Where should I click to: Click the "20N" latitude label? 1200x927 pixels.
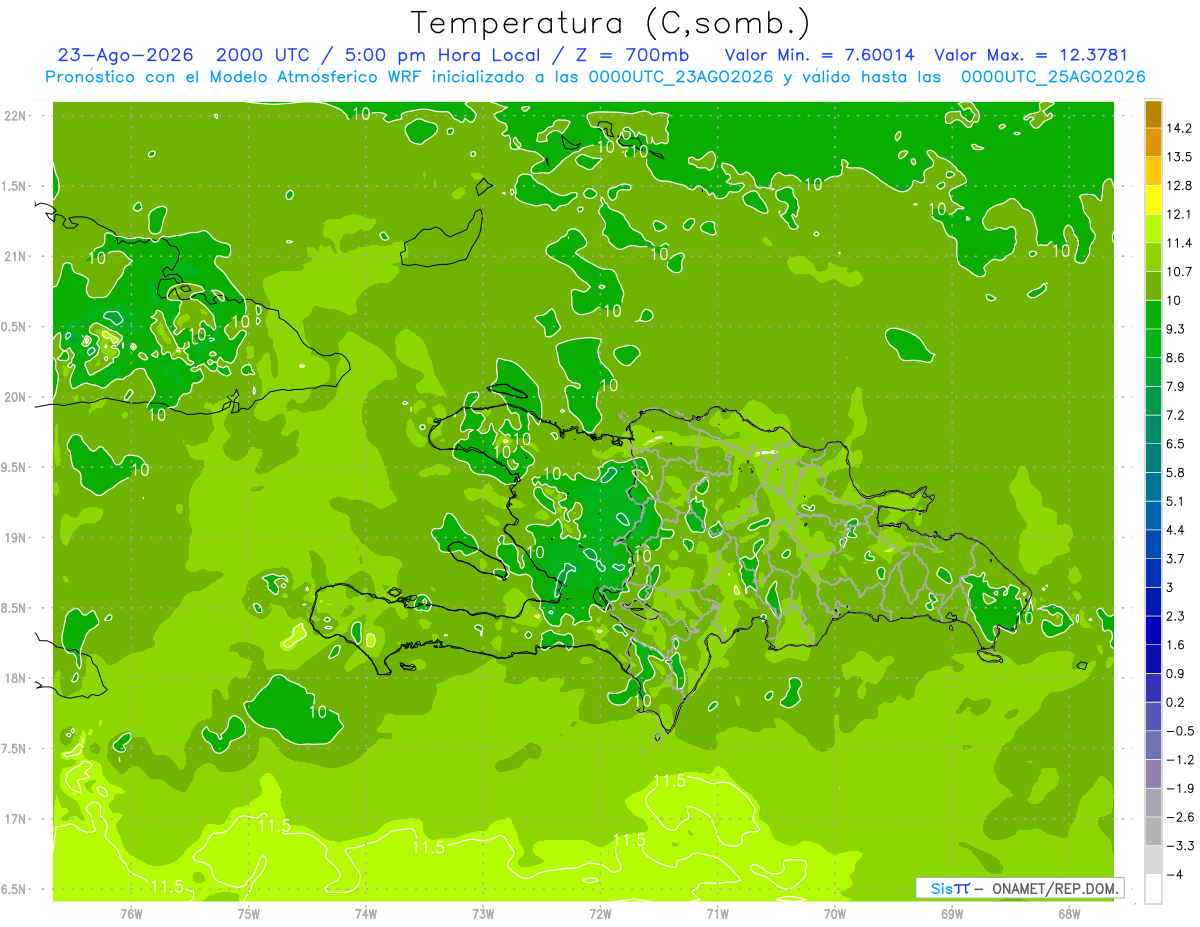(14, 397)
